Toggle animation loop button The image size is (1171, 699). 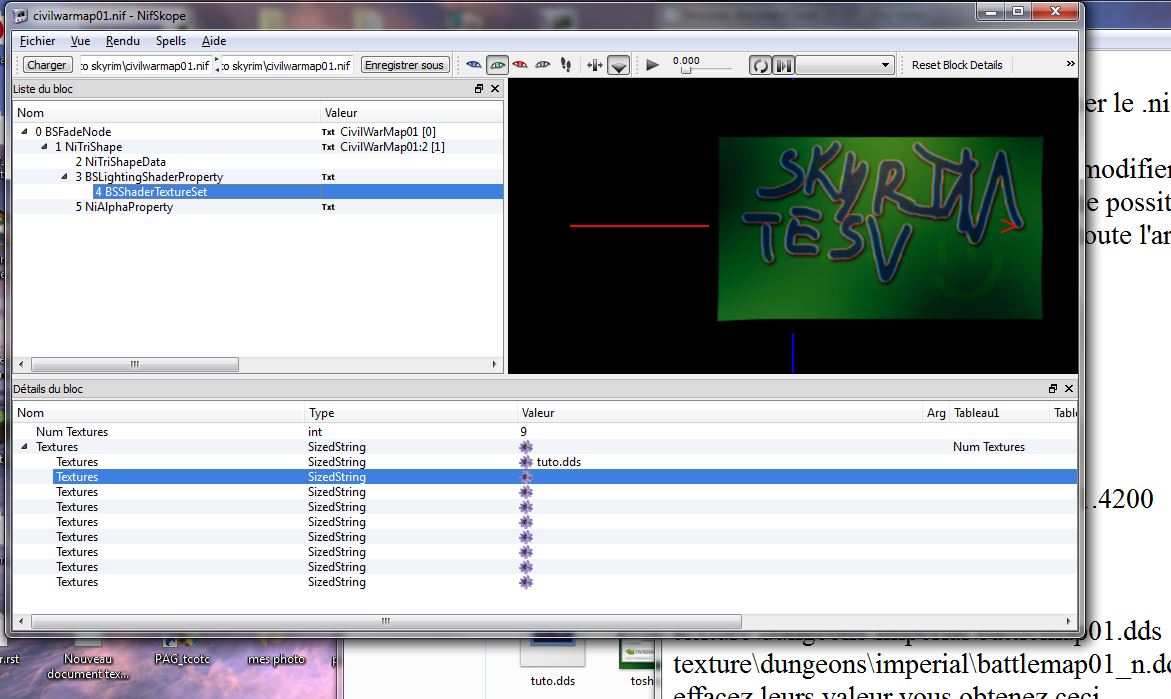[761, 65]
